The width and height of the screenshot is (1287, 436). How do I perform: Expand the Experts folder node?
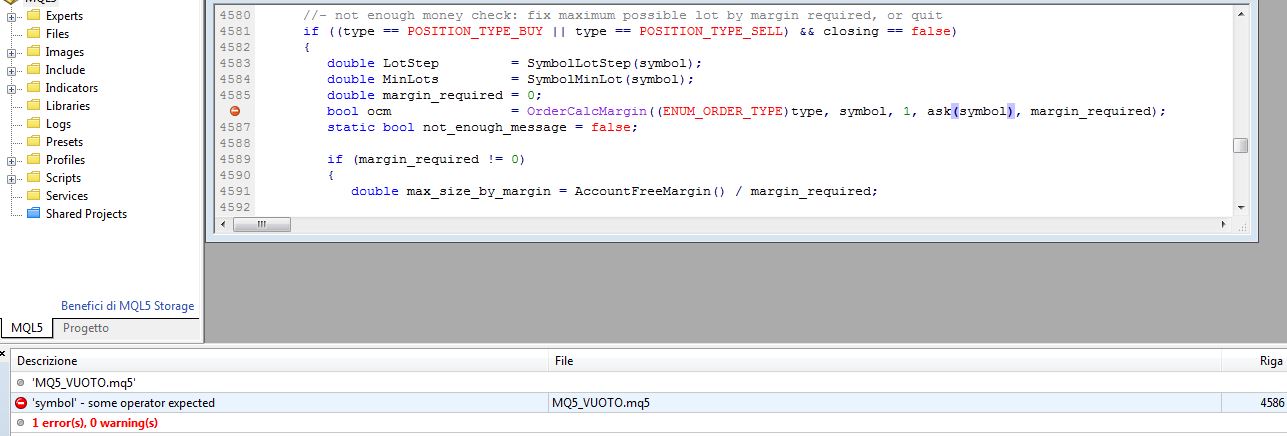(12, 16)
